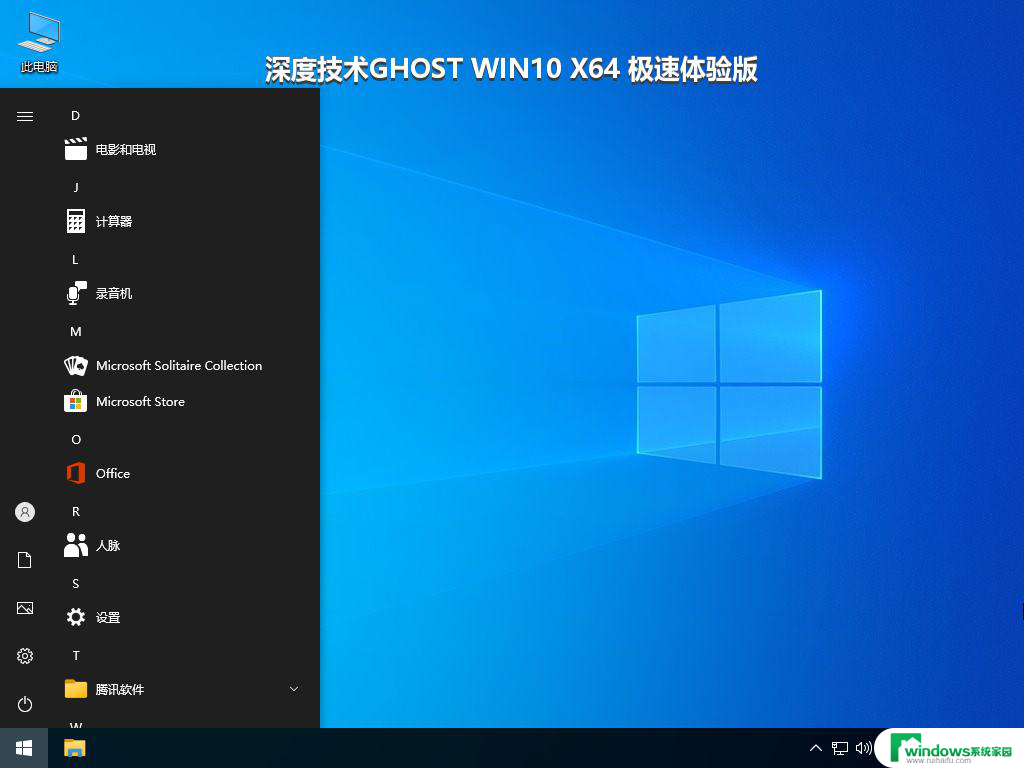Jump via letter L header
The width and height of the screenshot is (1024, 768).
coord(76,259)
